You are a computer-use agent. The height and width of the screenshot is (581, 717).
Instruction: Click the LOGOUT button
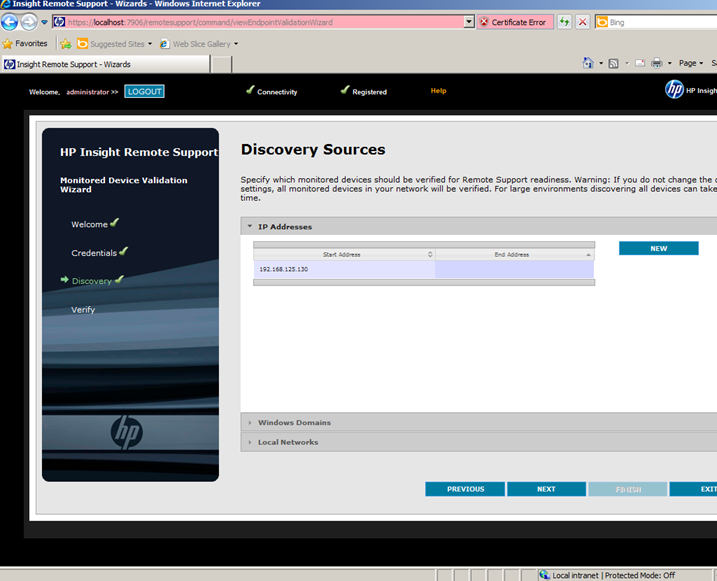point(144,91)
